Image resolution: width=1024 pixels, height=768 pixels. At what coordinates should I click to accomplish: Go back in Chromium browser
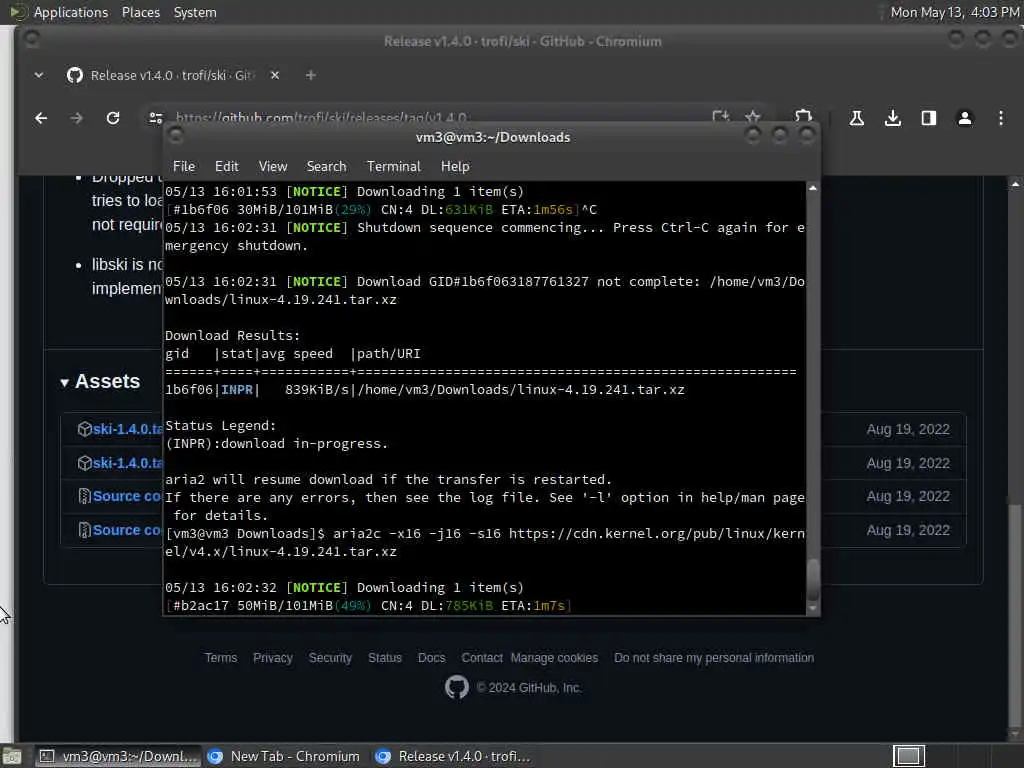(41, 118)
